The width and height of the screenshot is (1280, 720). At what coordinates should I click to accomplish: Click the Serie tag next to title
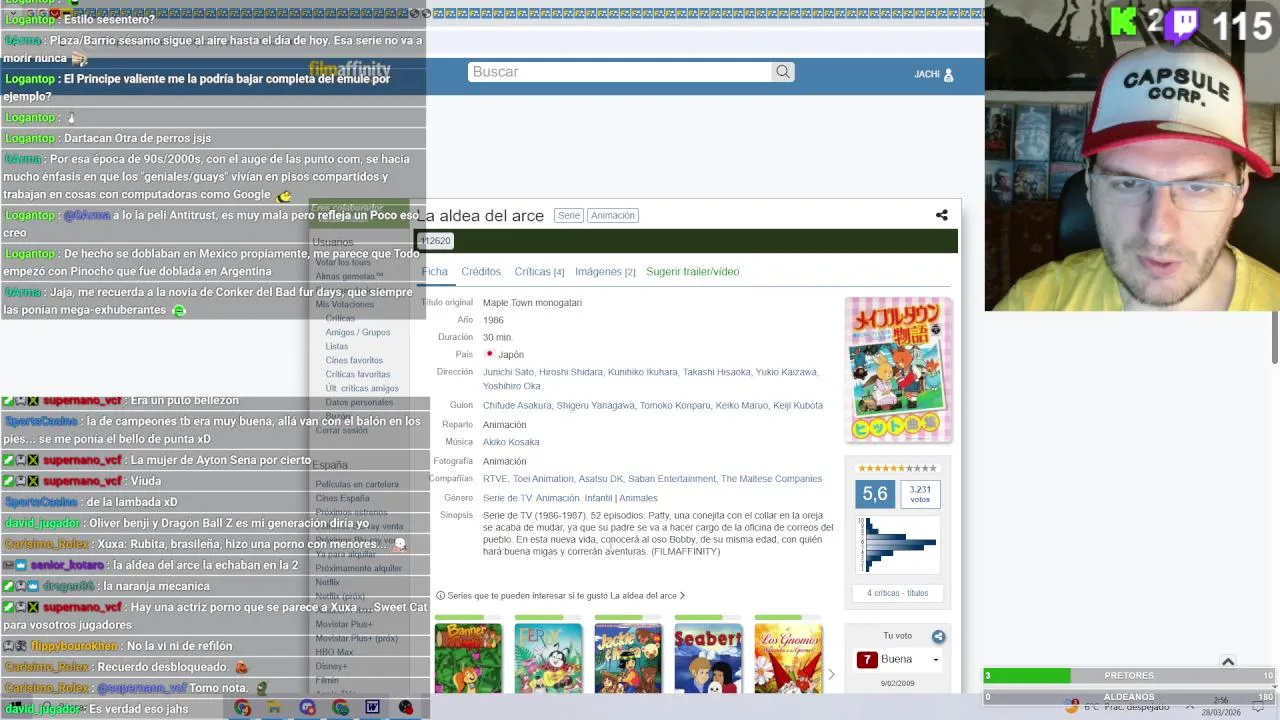tap(569, 215)
